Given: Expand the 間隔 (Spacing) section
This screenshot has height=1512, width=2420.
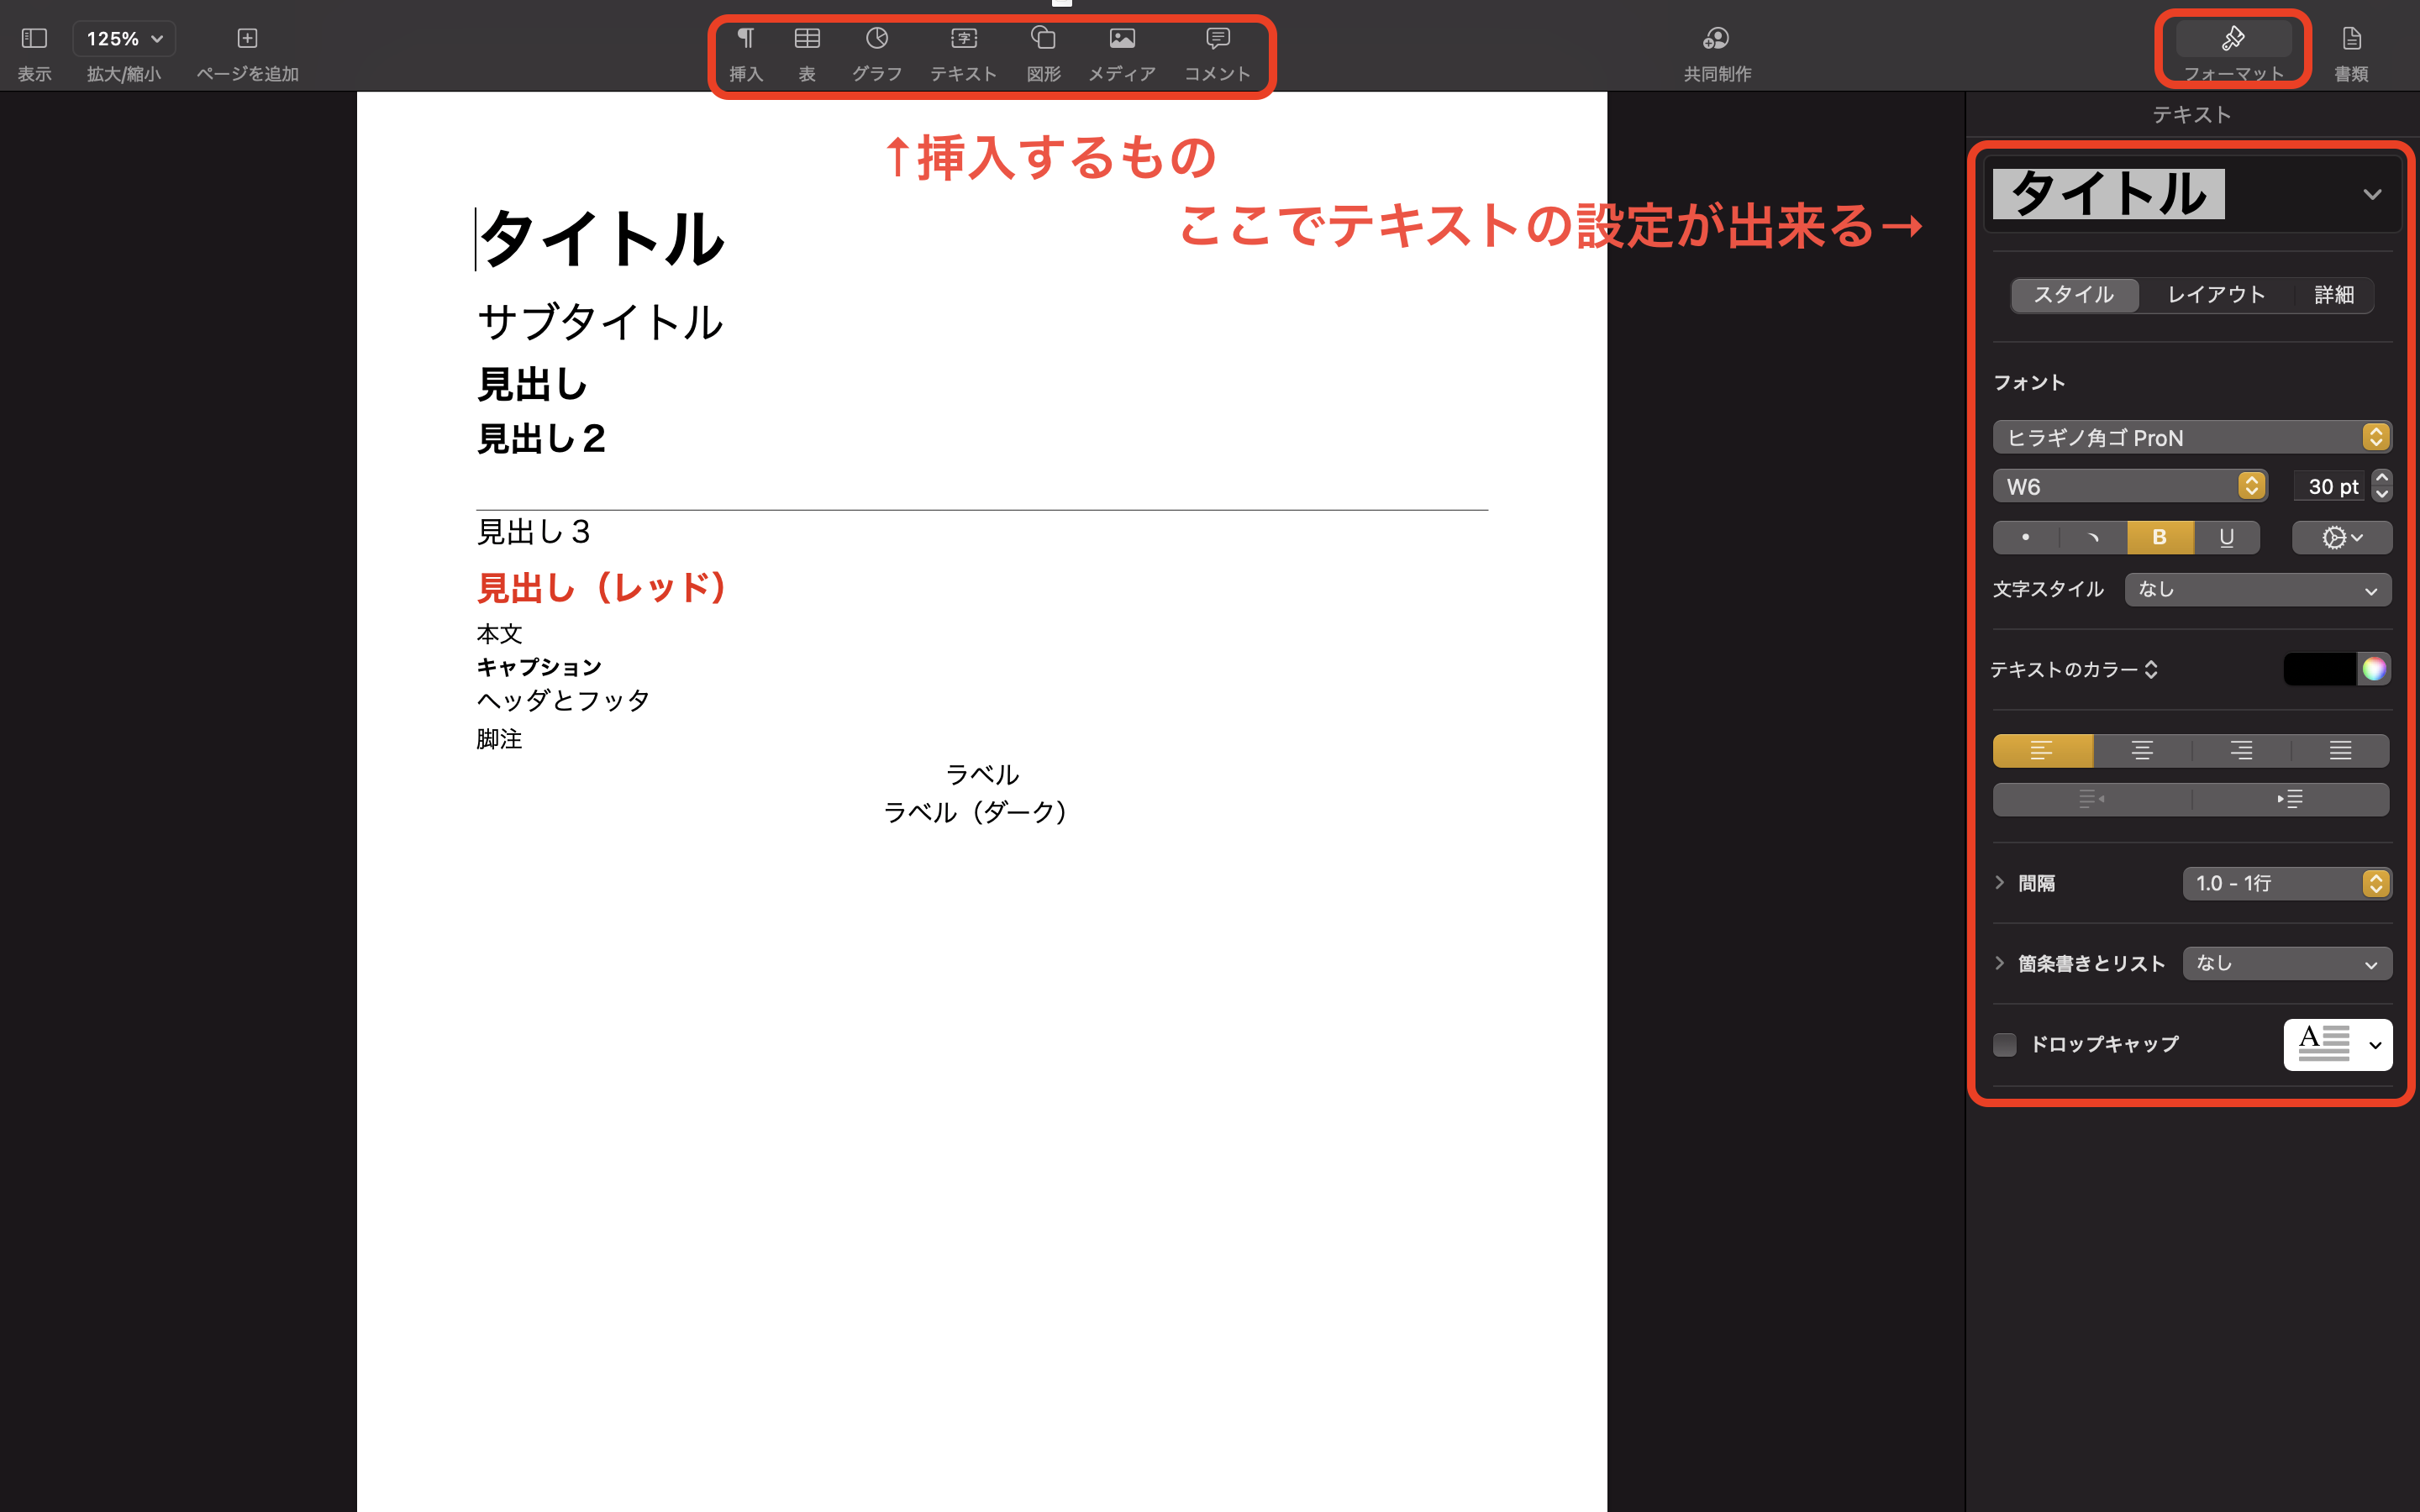Looking at the screenshot, I should (x=2000, y=881).
